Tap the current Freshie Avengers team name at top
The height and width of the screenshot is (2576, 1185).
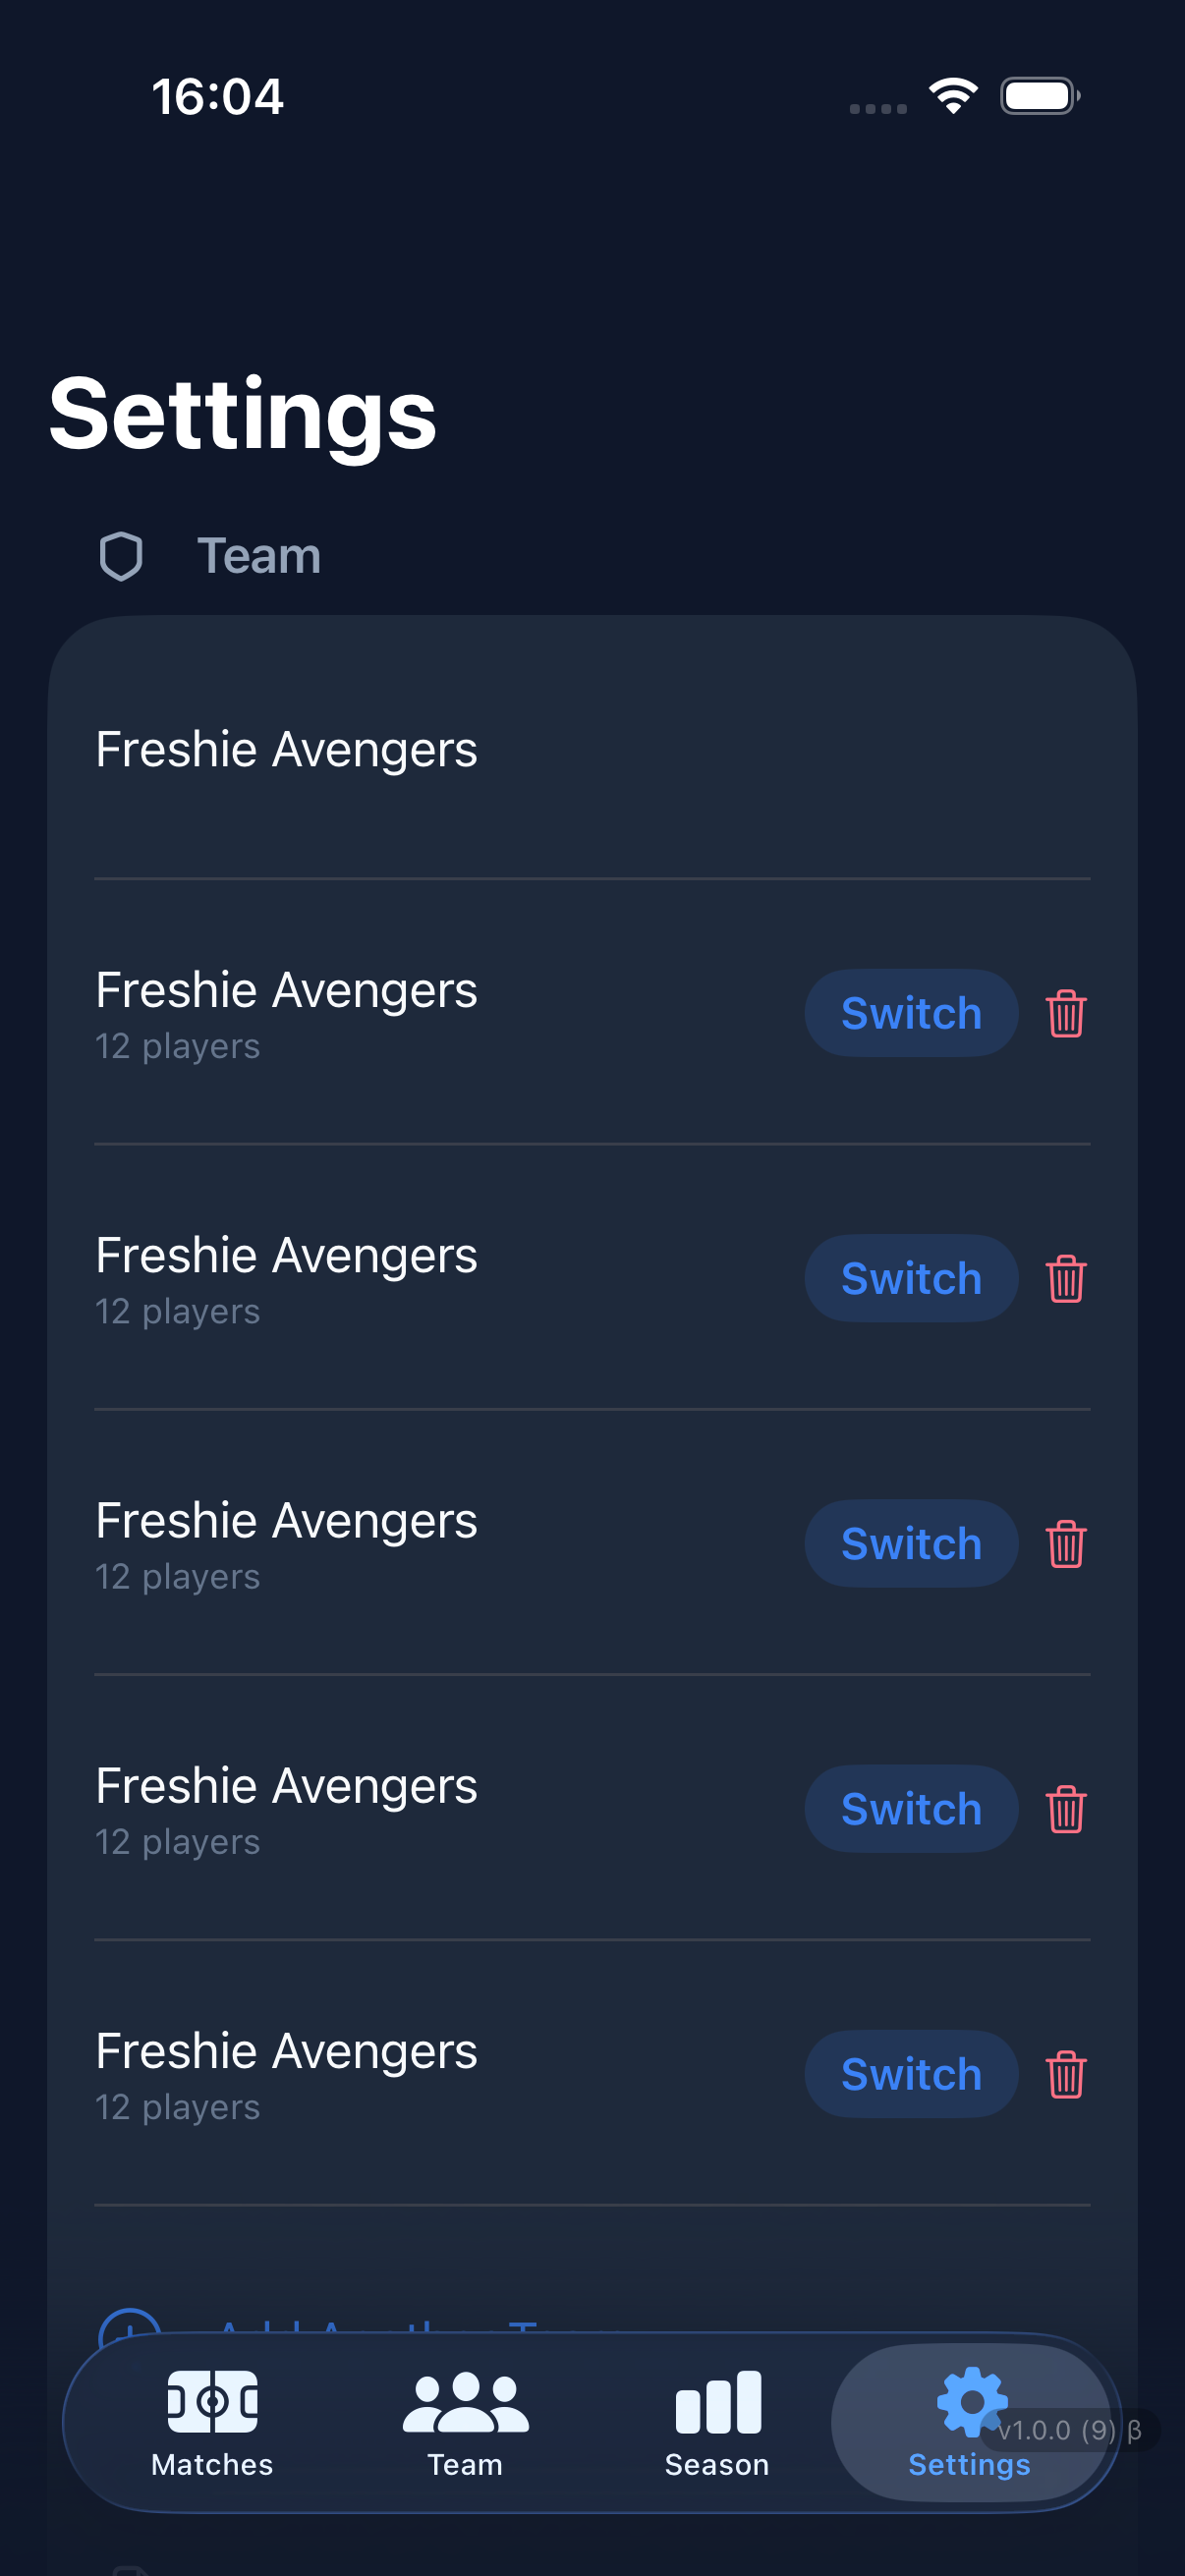pyautogui.click(x=287, y=750)
